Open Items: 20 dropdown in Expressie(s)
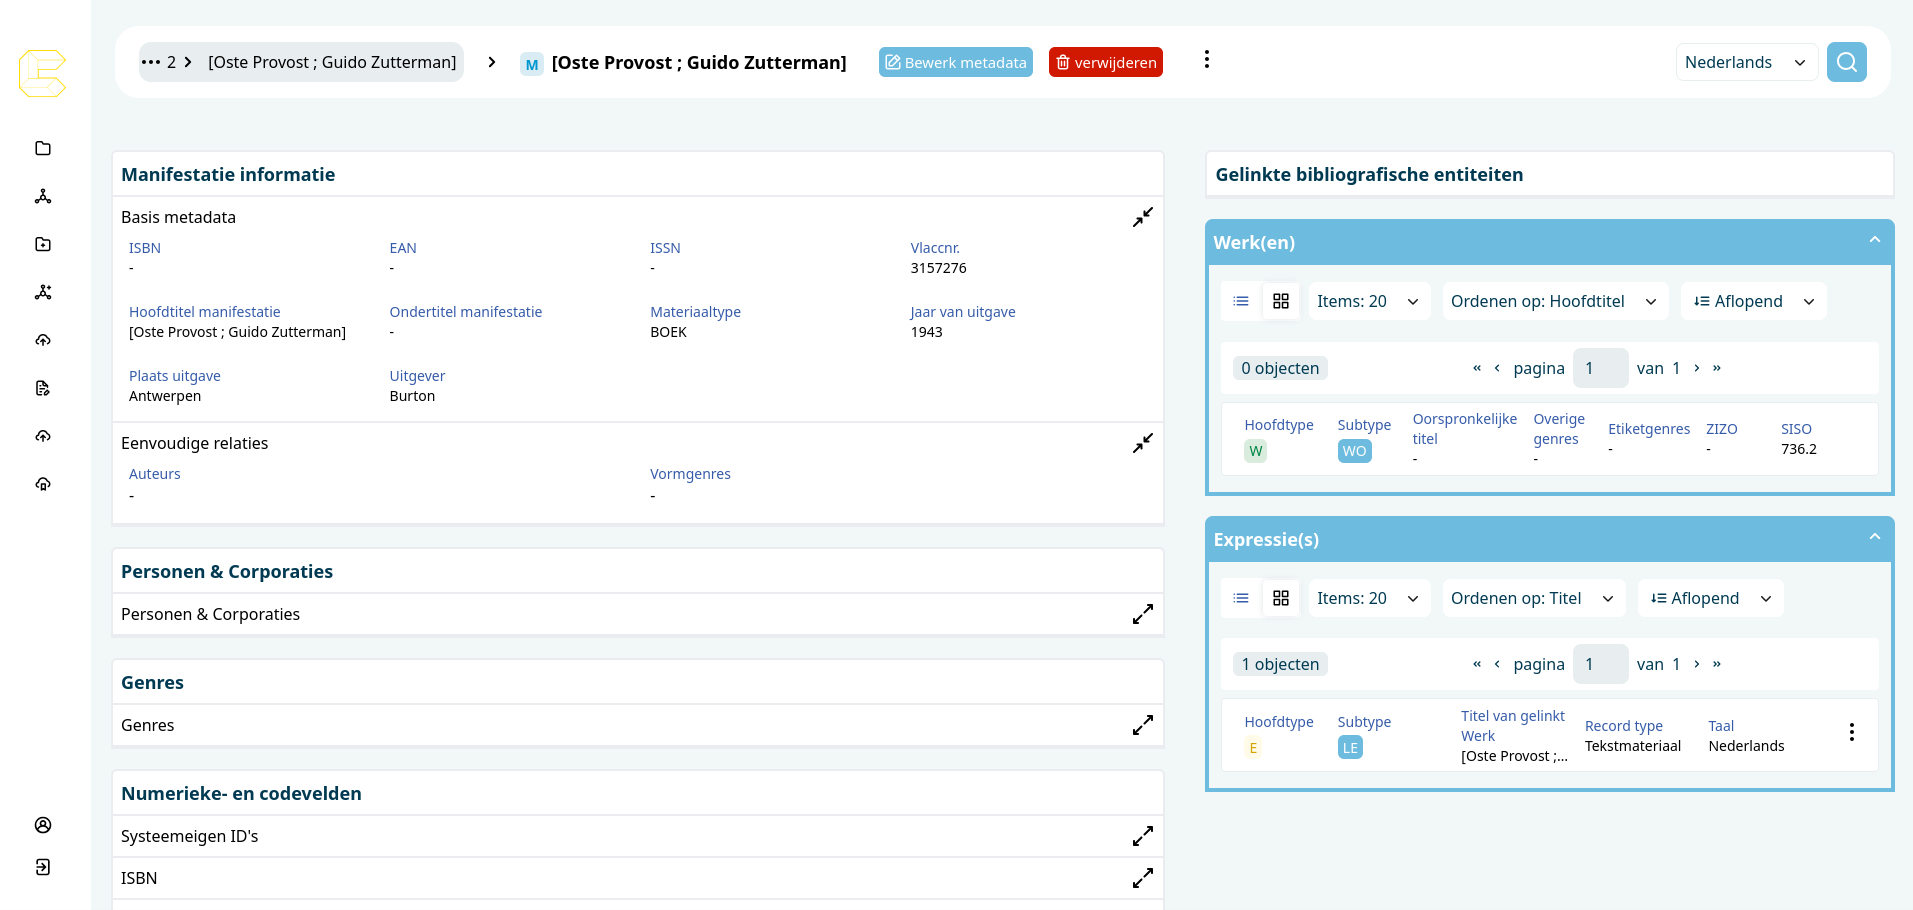1913x910 pixels. 1368,598
